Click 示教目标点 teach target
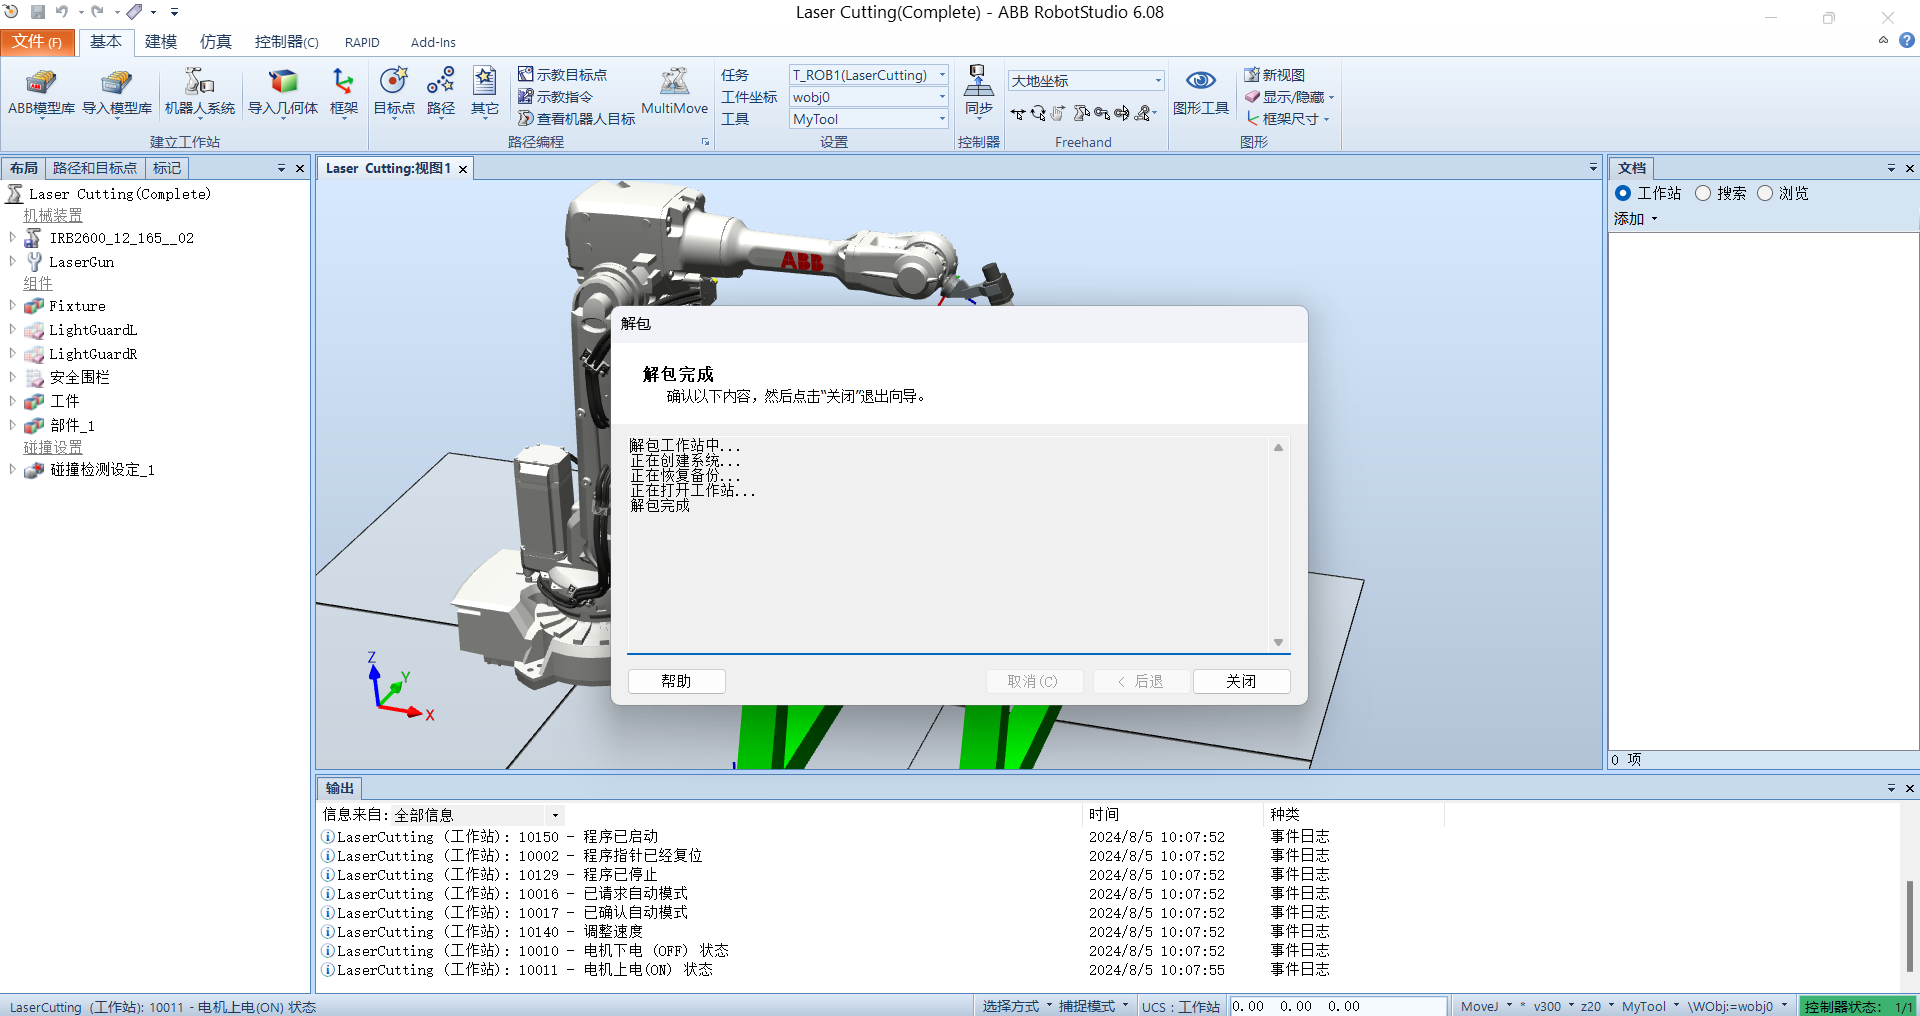The image size is (1920, 1016). tap(562, 75)
